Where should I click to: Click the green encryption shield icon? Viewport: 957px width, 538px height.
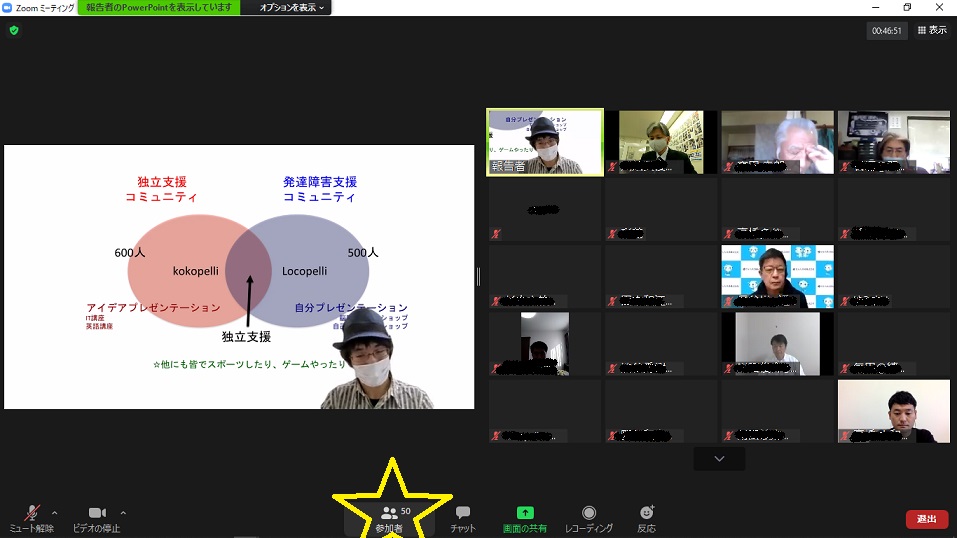[14, 30]
